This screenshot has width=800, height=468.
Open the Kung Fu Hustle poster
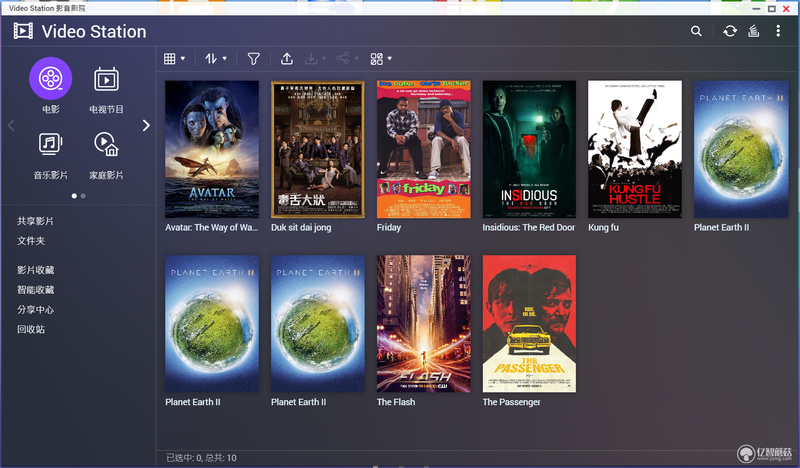[x=635, y=149]
